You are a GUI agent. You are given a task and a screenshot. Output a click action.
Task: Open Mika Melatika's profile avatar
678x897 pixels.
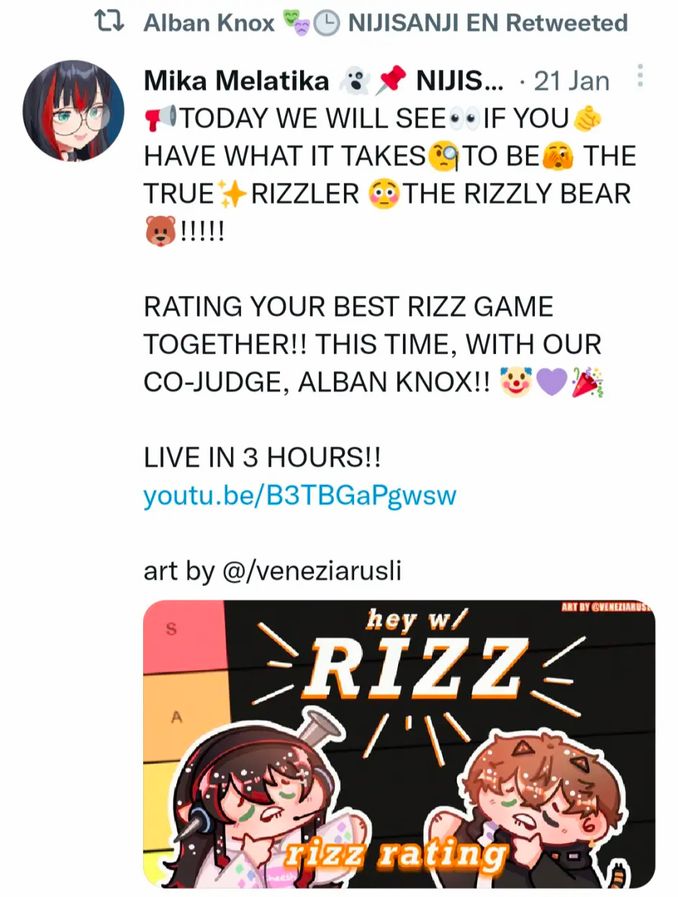click(x=74, y=110)
